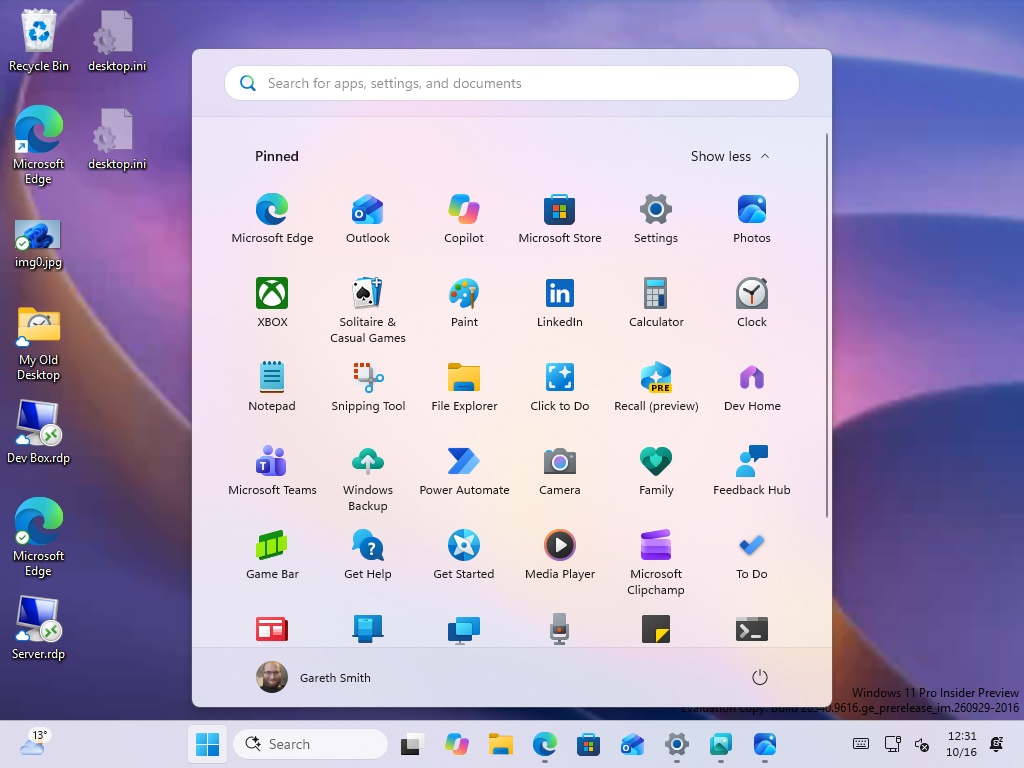
Task: Open LinkedIn pinned app
Action: pyautogui.click(x=560, y=302)
